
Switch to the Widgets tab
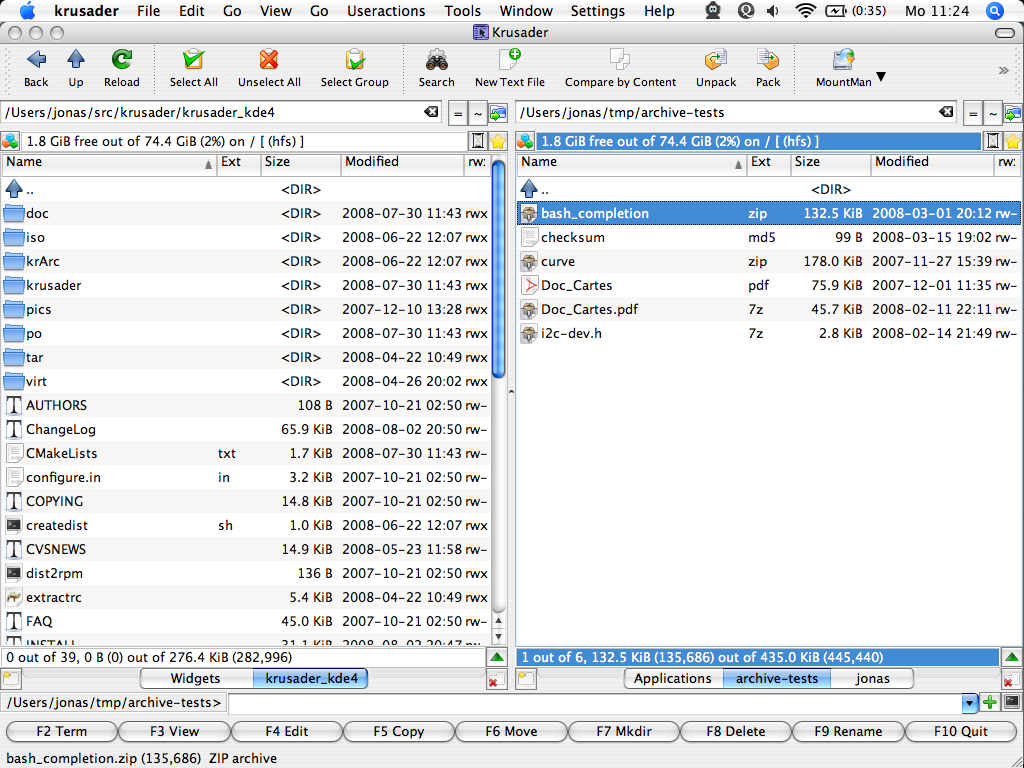[x=195, y=679]
